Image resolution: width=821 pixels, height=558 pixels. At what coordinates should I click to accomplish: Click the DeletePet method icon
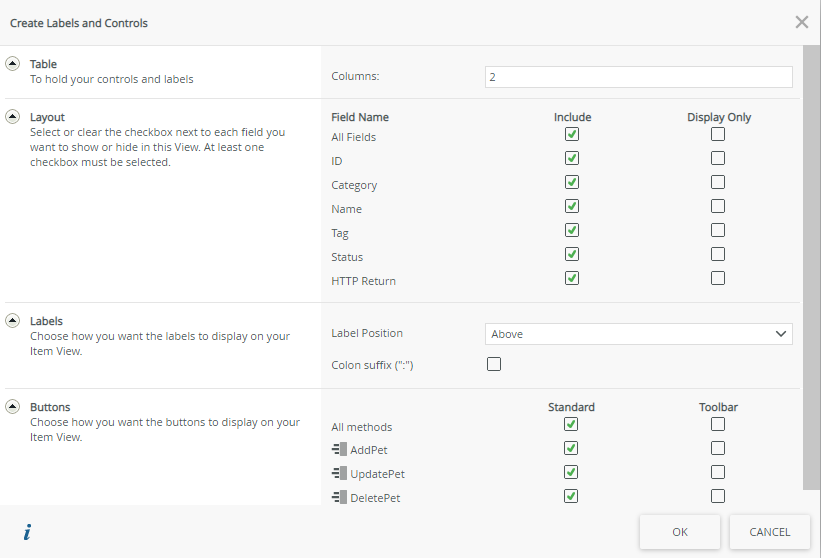pyautogui.click(x=339, y=498)
